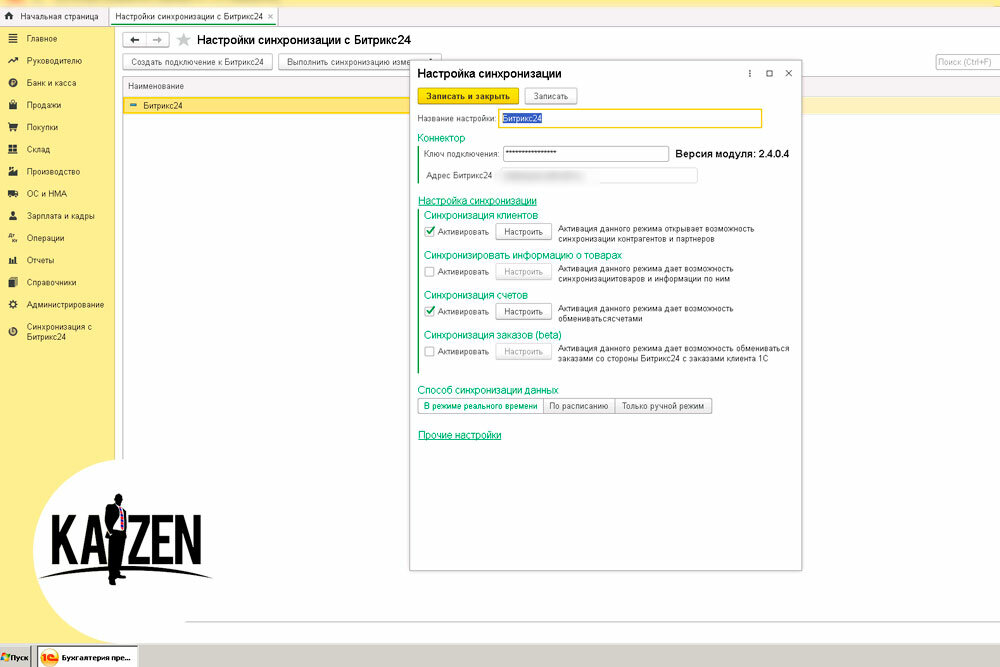Close the Настройка синхронизации dialog
Image resolution: width=1000 pixels, height=667 pixels.
point(789,74)
